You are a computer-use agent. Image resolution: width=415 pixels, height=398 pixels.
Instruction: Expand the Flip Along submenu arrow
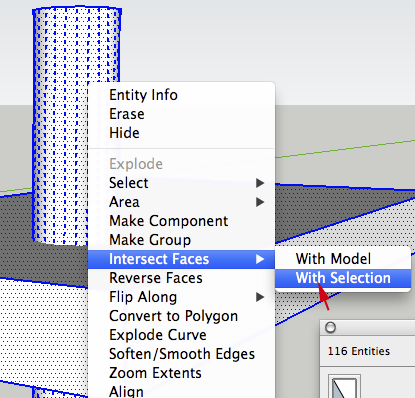pyautogui.click(x=260, y=297)
